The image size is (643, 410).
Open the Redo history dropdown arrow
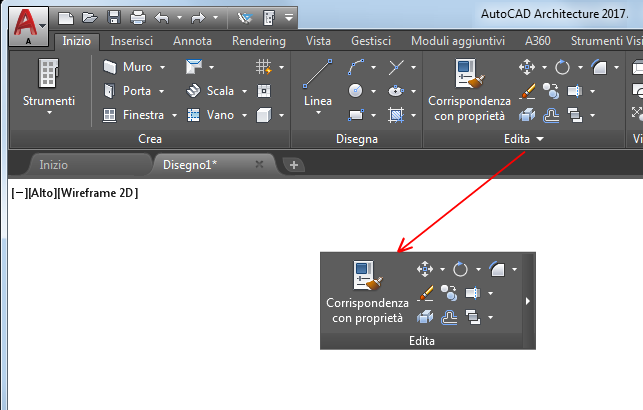click(215, 18)
